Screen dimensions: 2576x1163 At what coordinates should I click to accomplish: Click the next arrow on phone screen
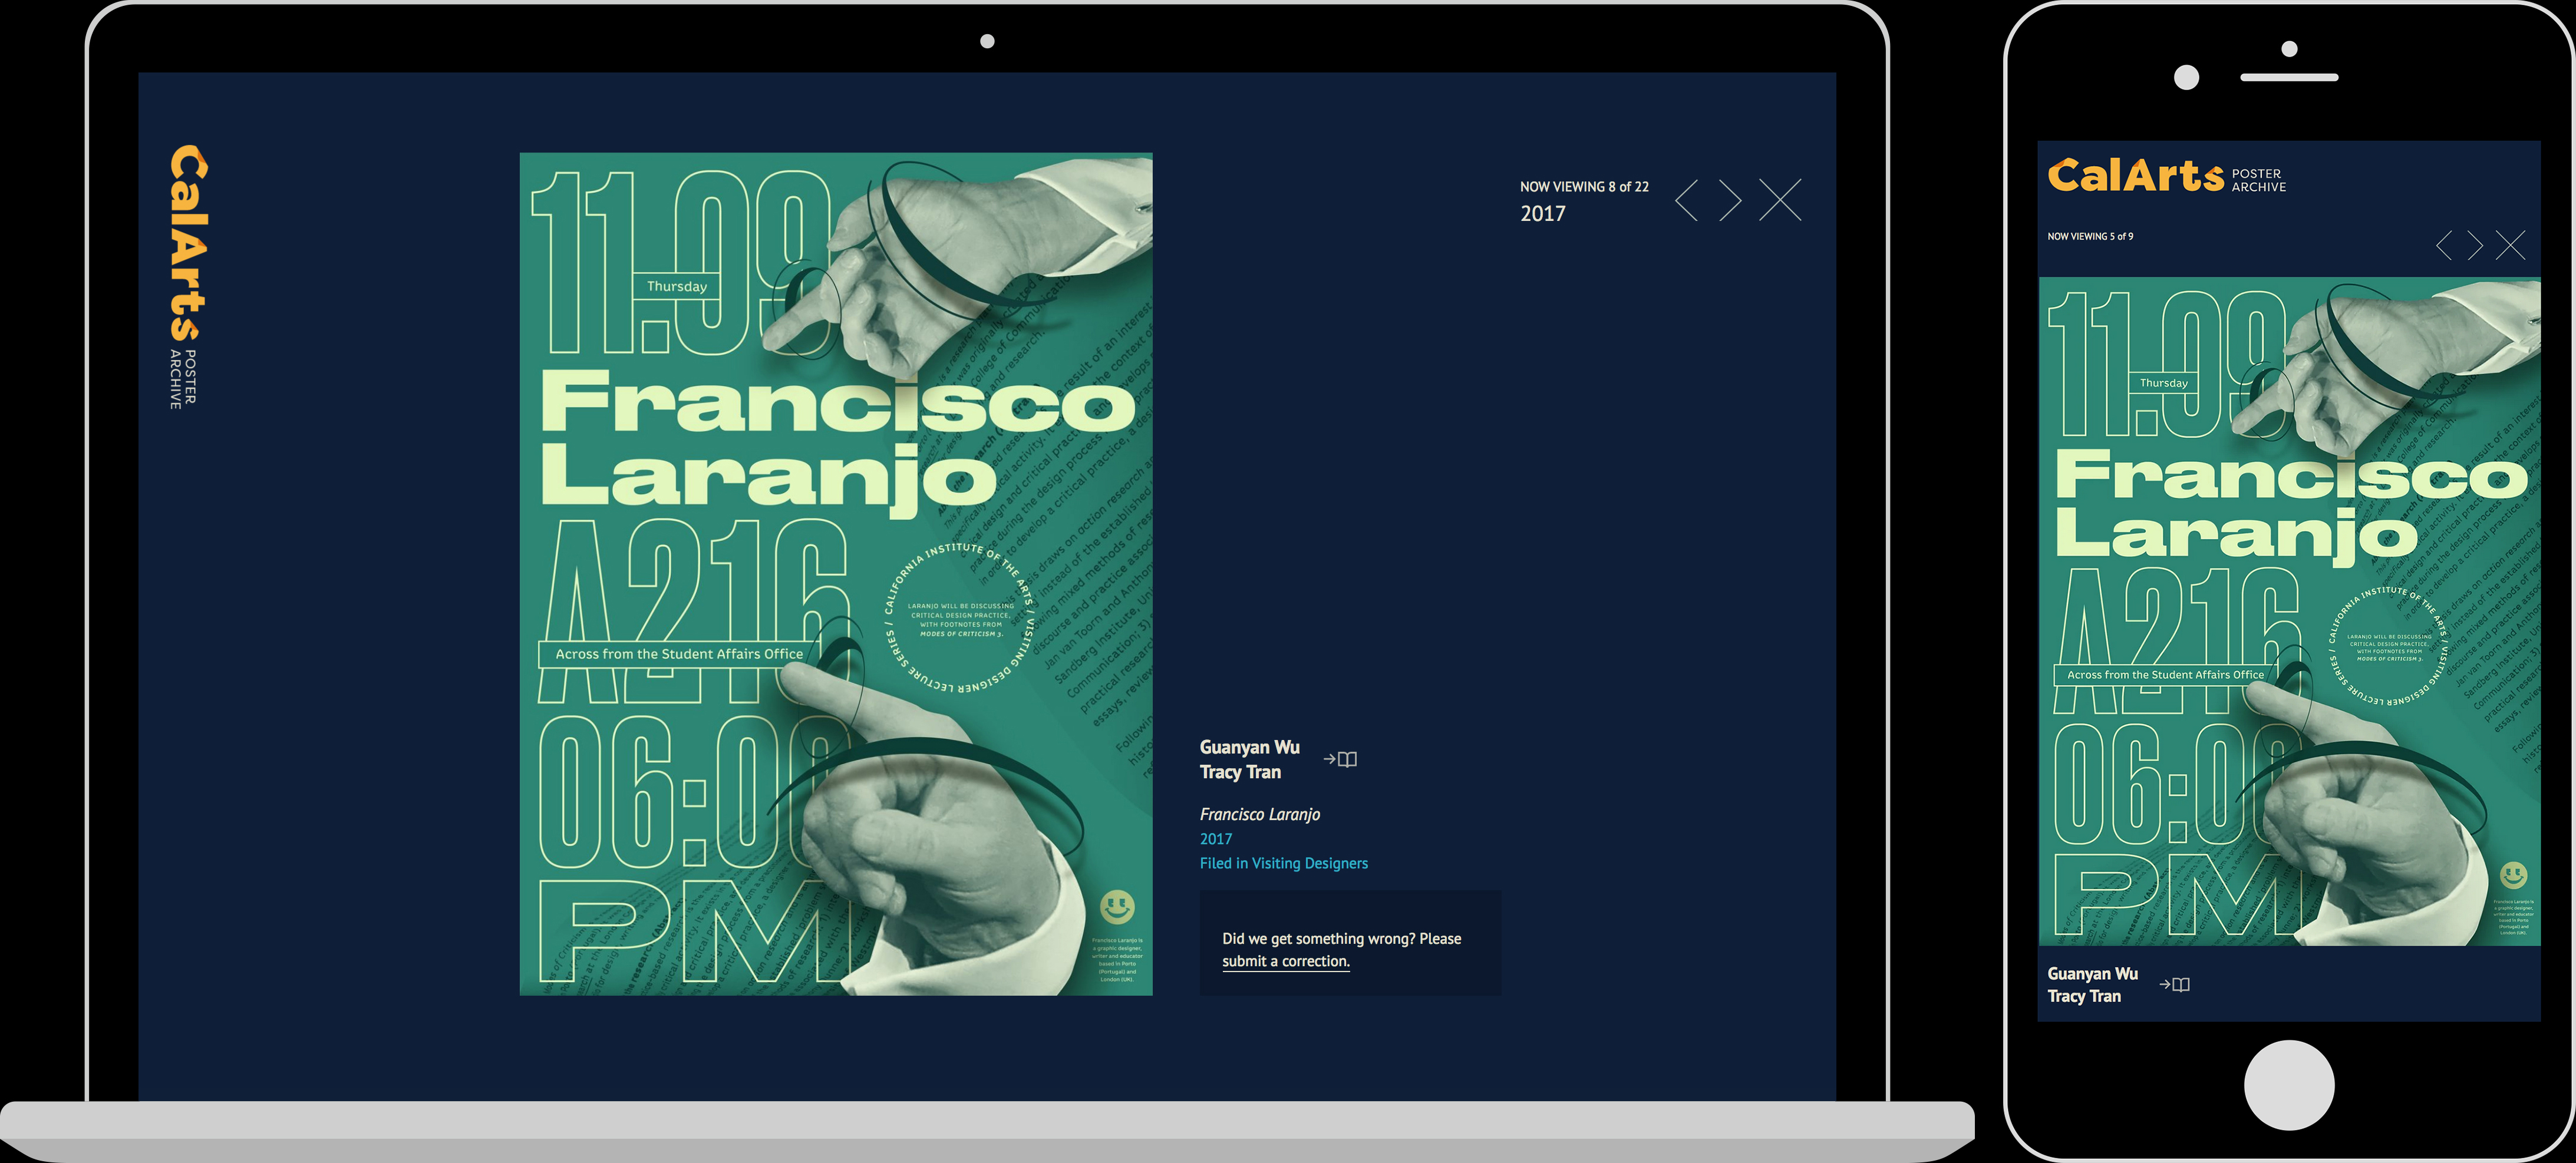2475,245
